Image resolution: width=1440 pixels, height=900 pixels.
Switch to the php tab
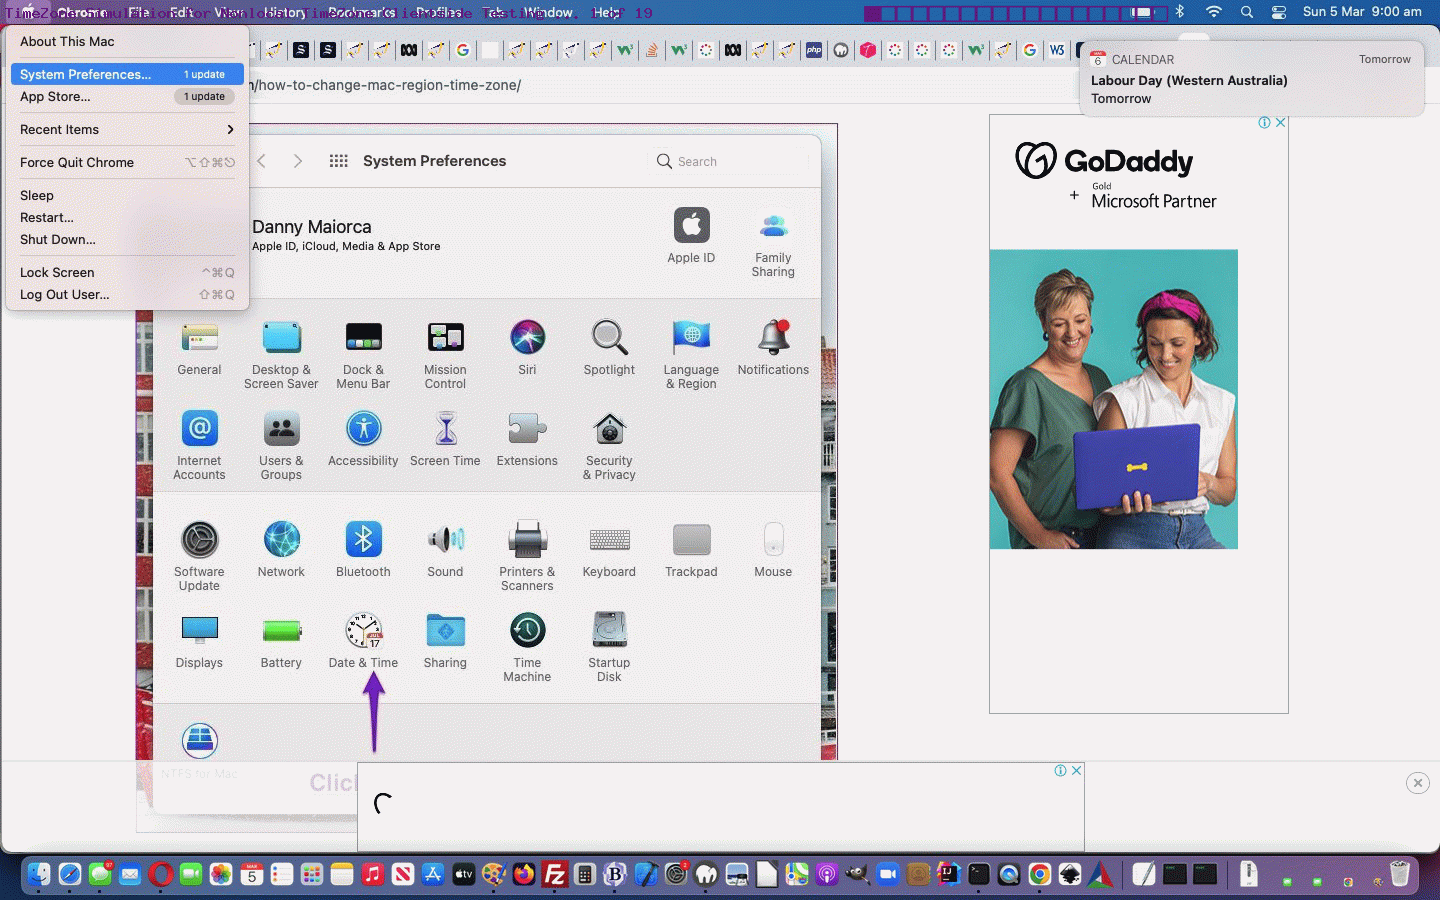point(814,50)
